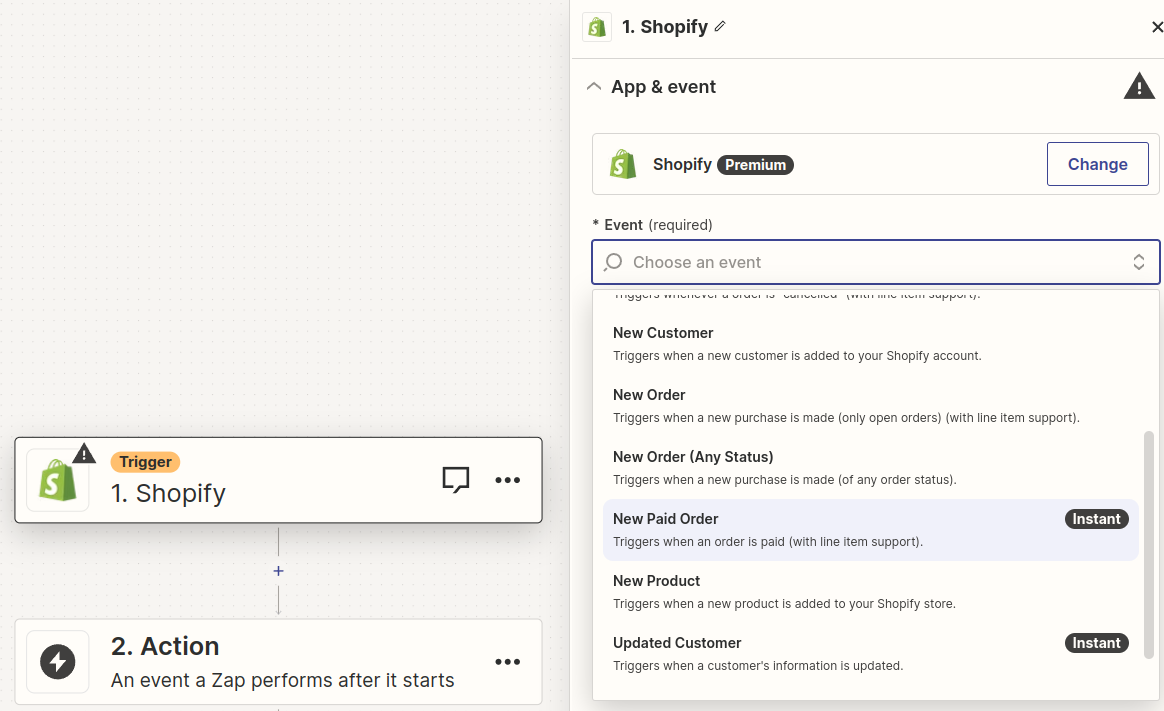Click 'Triggers when a new product is added' text
The height and width of the screenshot is (711, 1164).
tap(784, 604)
